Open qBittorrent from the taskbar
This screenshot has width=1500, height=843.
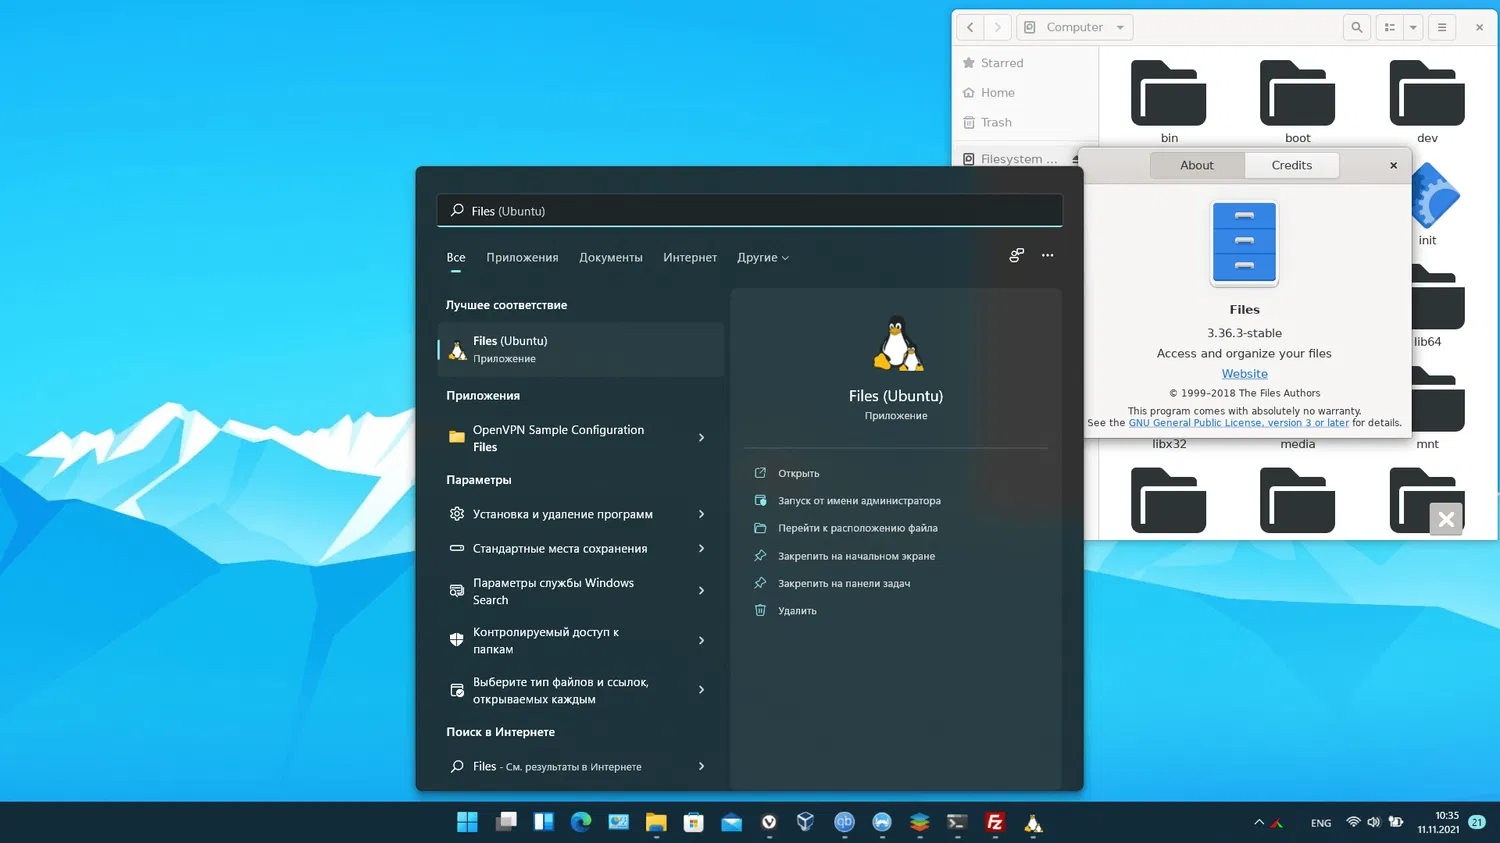[x=844, y=822]
